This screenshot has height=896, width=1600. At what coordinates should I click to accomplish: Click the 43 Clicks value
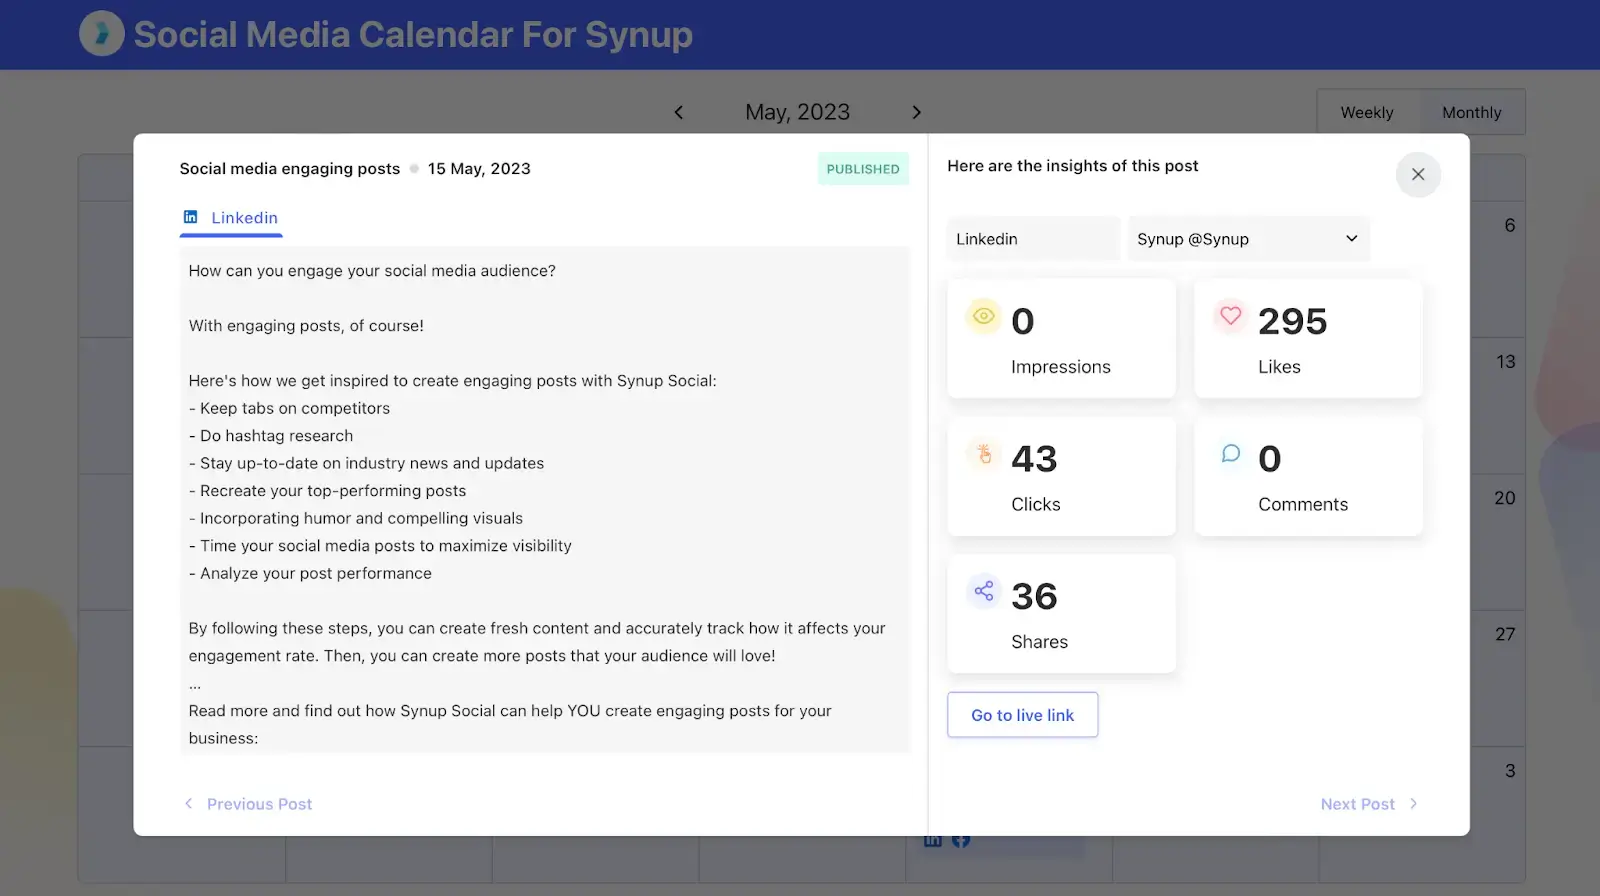point(1034,459)
